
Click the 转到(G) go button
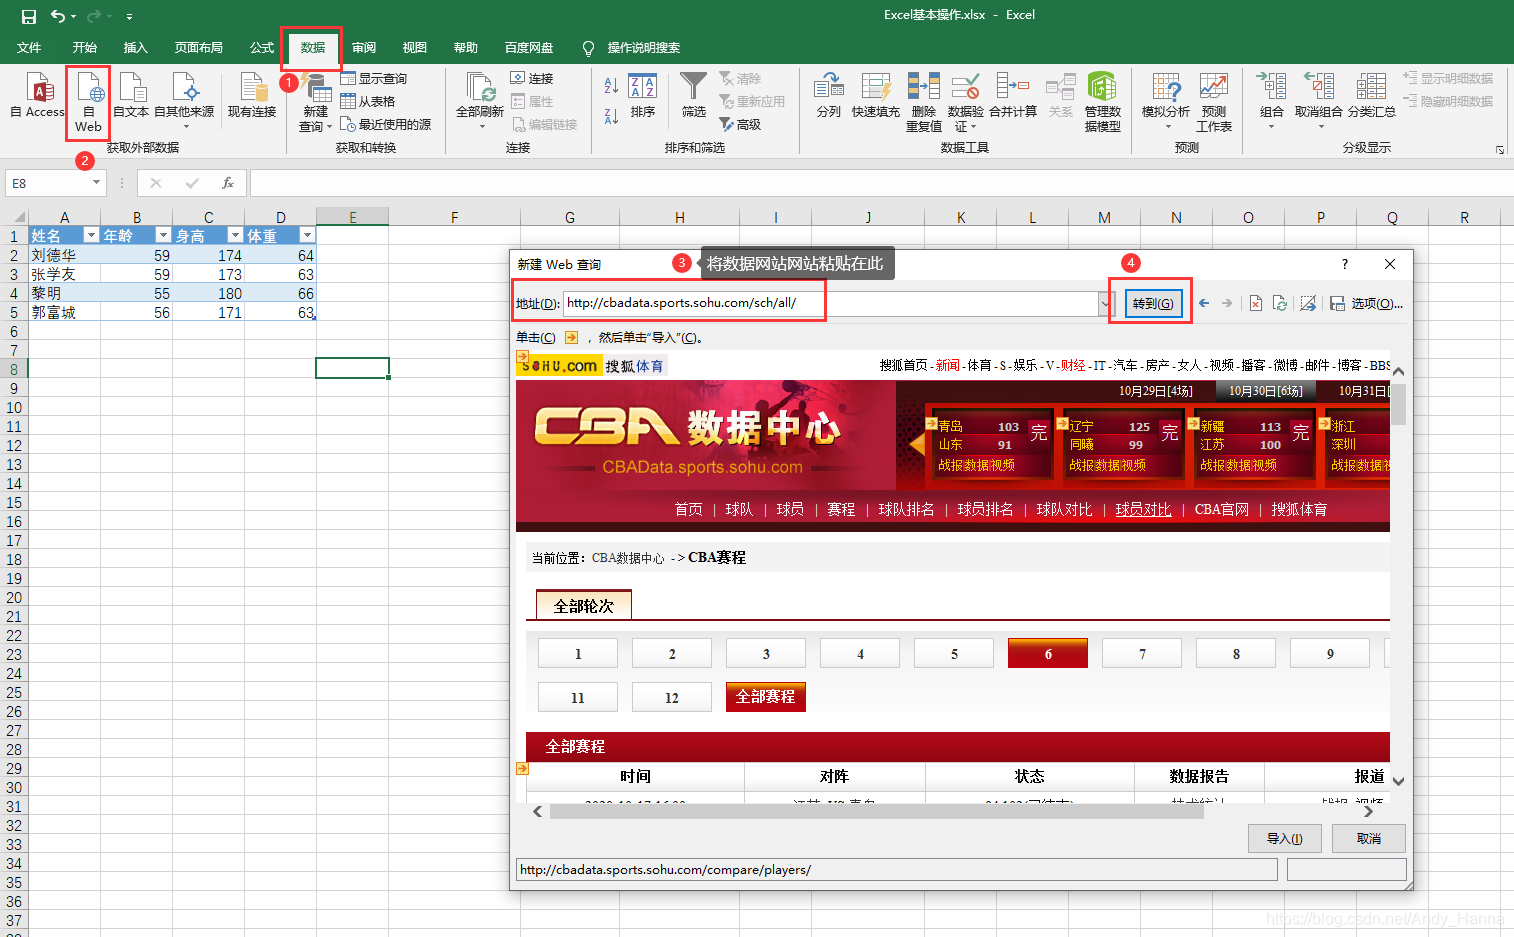tap(1153, 303)
